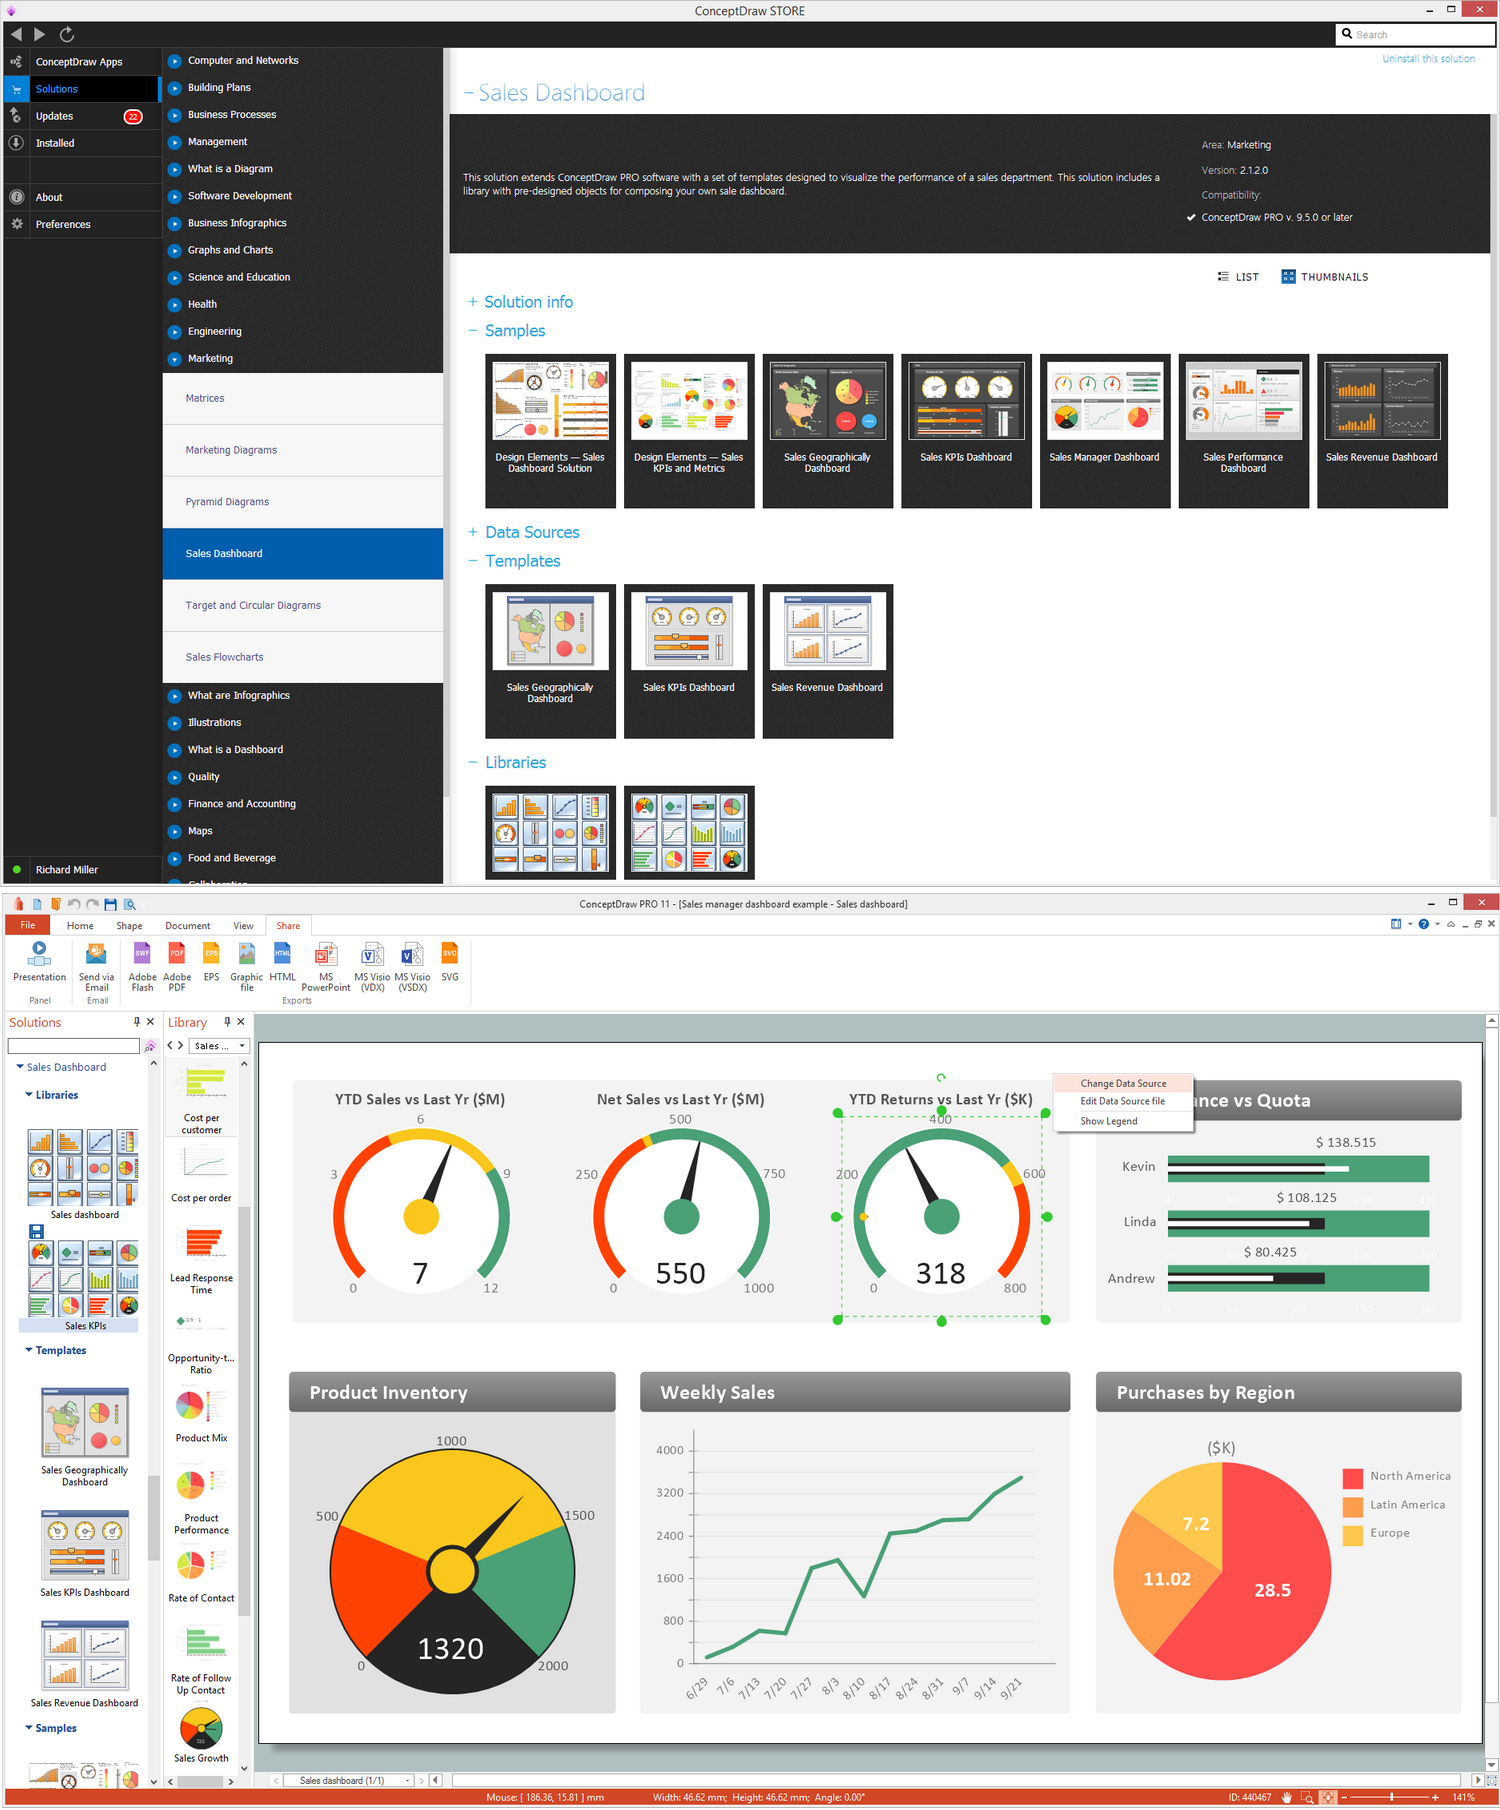Click the forward arrow in ConceptDraw STORE
Viewport: 1500px width, 1810px height.
[x=40, y=34]
